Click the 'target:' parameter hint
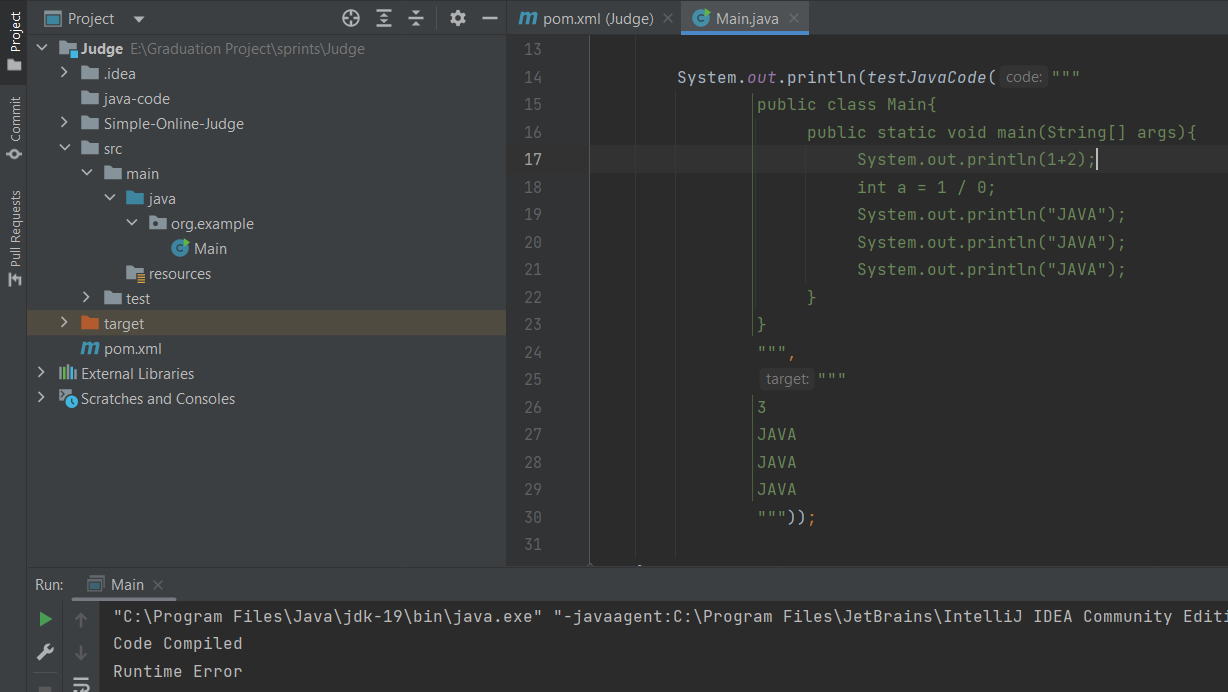The height and width of the screenshot is (692, 1228). pyautogui.click(x=787, y=379)
